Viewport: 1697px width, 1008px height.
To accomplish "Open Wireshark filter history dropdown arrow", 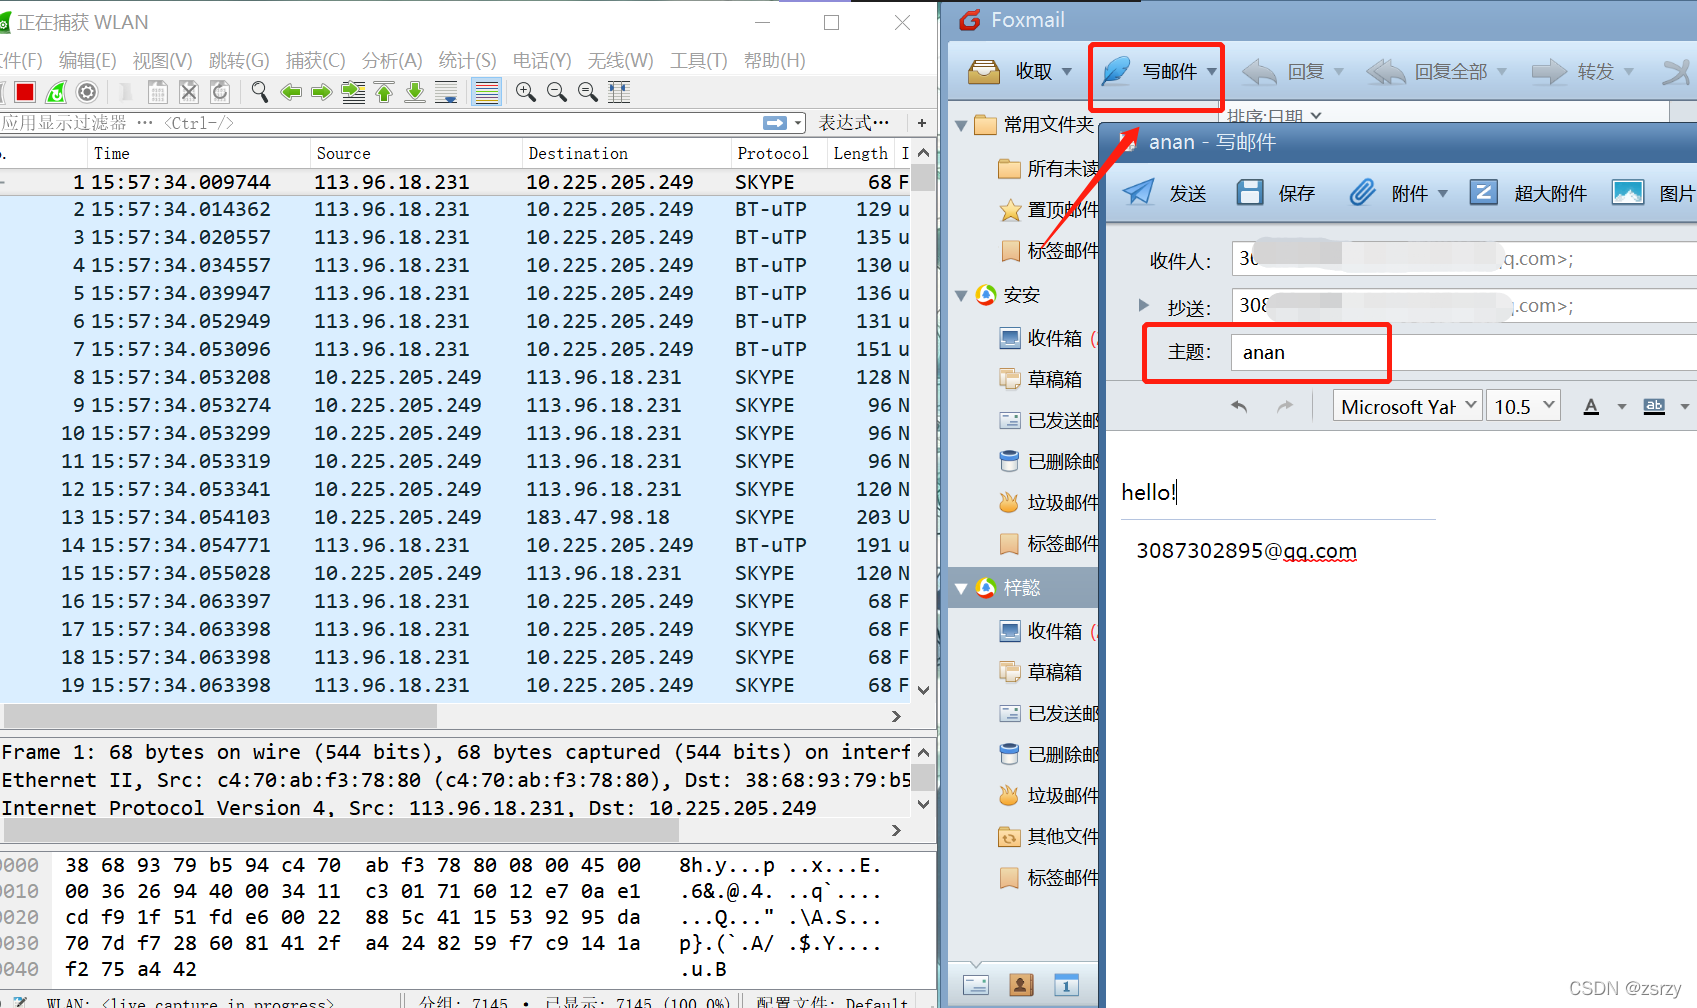I will (x=799, y=123).
